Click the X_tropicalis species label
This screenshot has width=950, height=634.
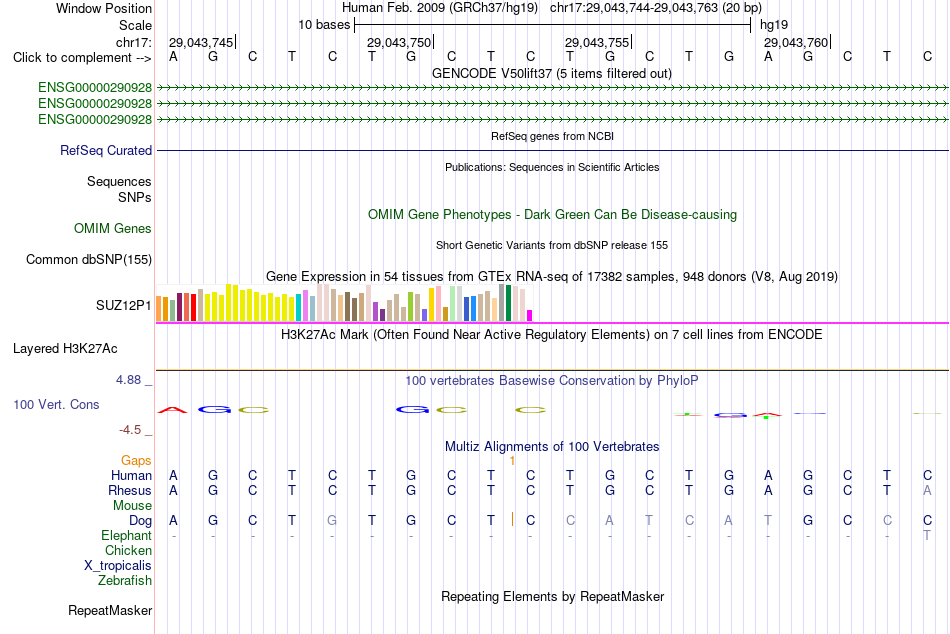tap(118, 566)
